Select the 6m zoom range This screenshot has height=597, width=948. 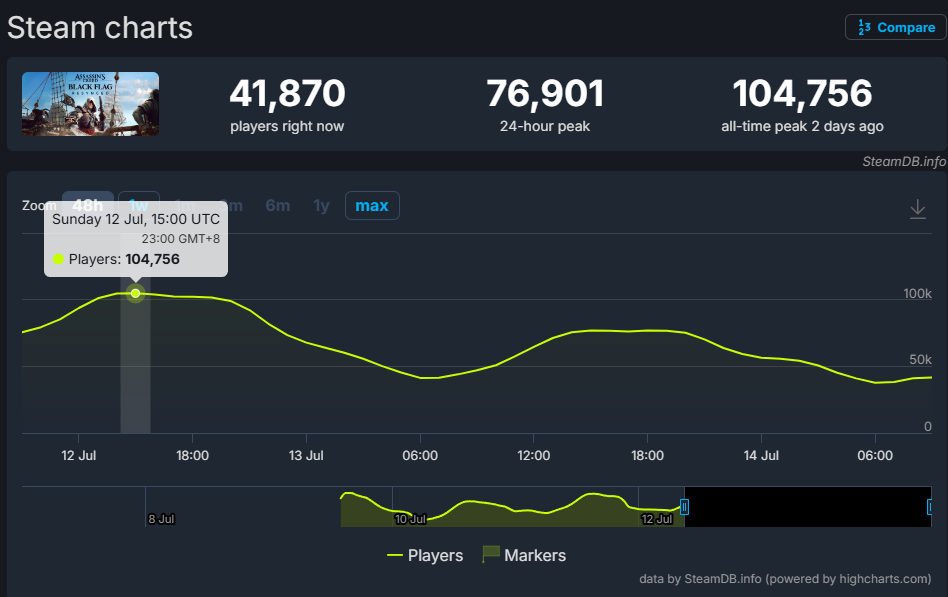[x=278, y=206]
